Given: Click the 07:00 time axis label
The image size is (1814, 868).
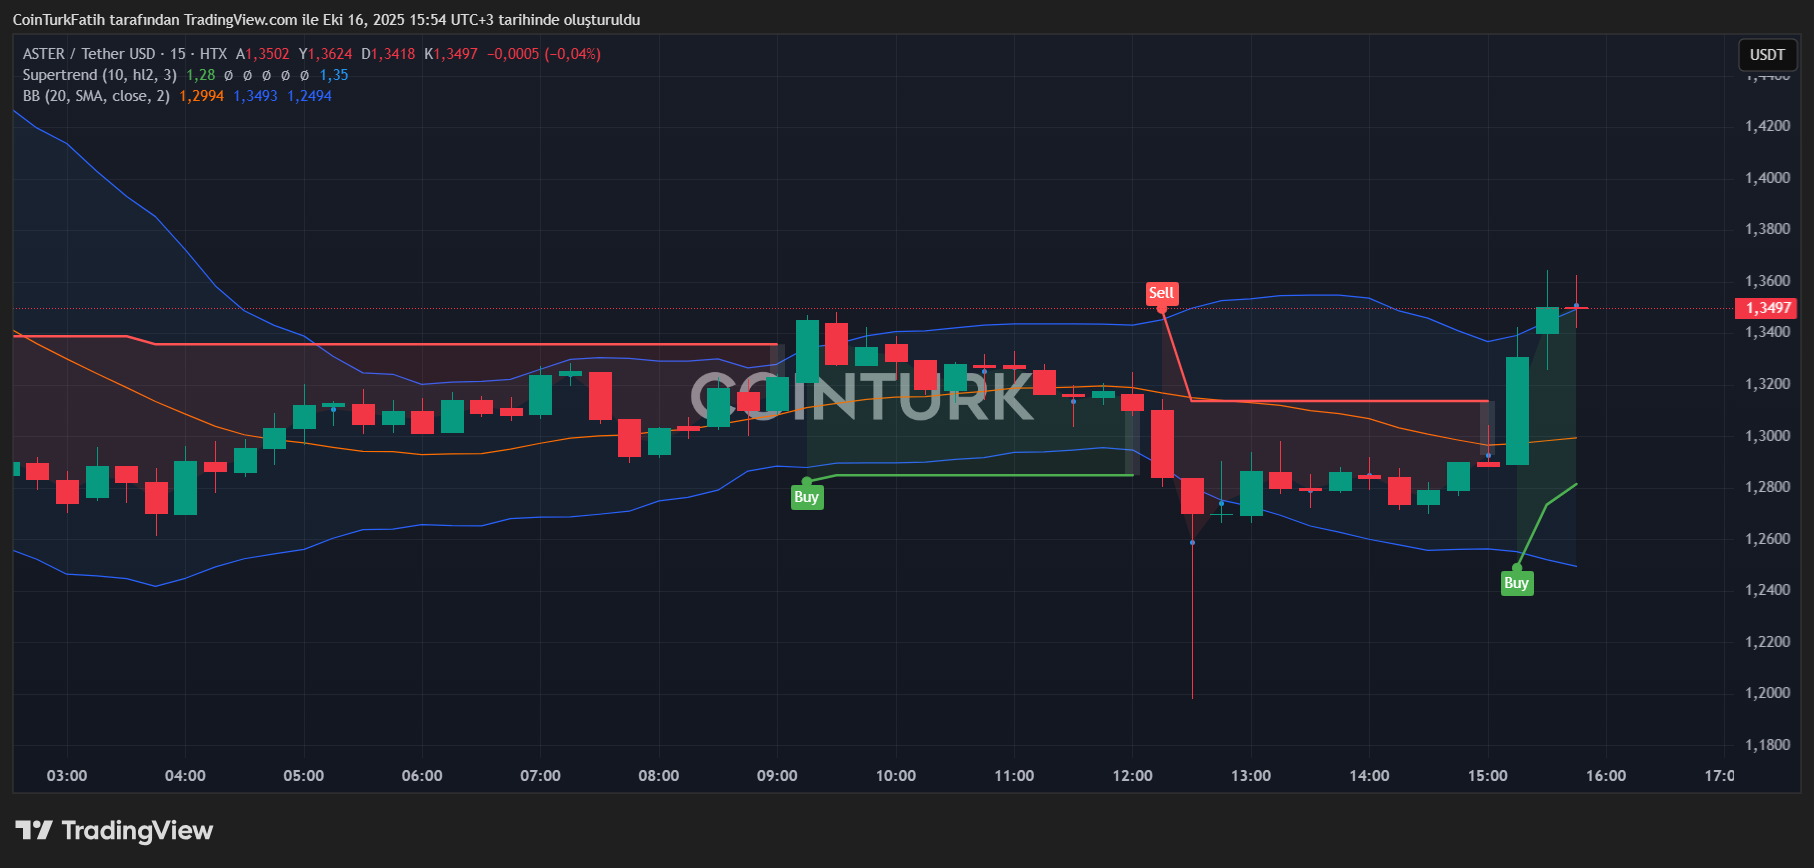Looking at the screenshot, I should (541, 776).
